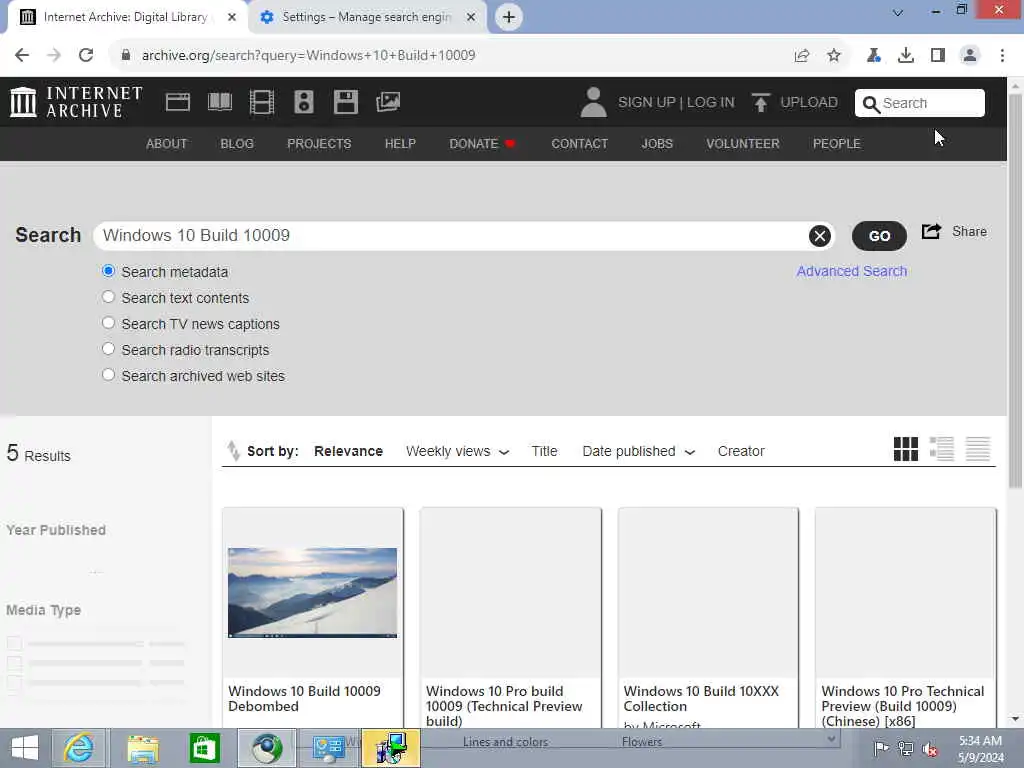Open the HELP menu item
This screenshot has width=1024, height=768.
click(400, 144)
